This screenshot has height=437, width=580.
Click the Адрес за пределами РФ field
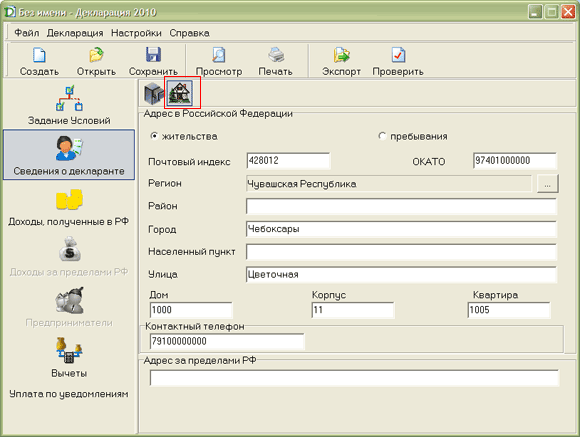click(x=354, y=378)
